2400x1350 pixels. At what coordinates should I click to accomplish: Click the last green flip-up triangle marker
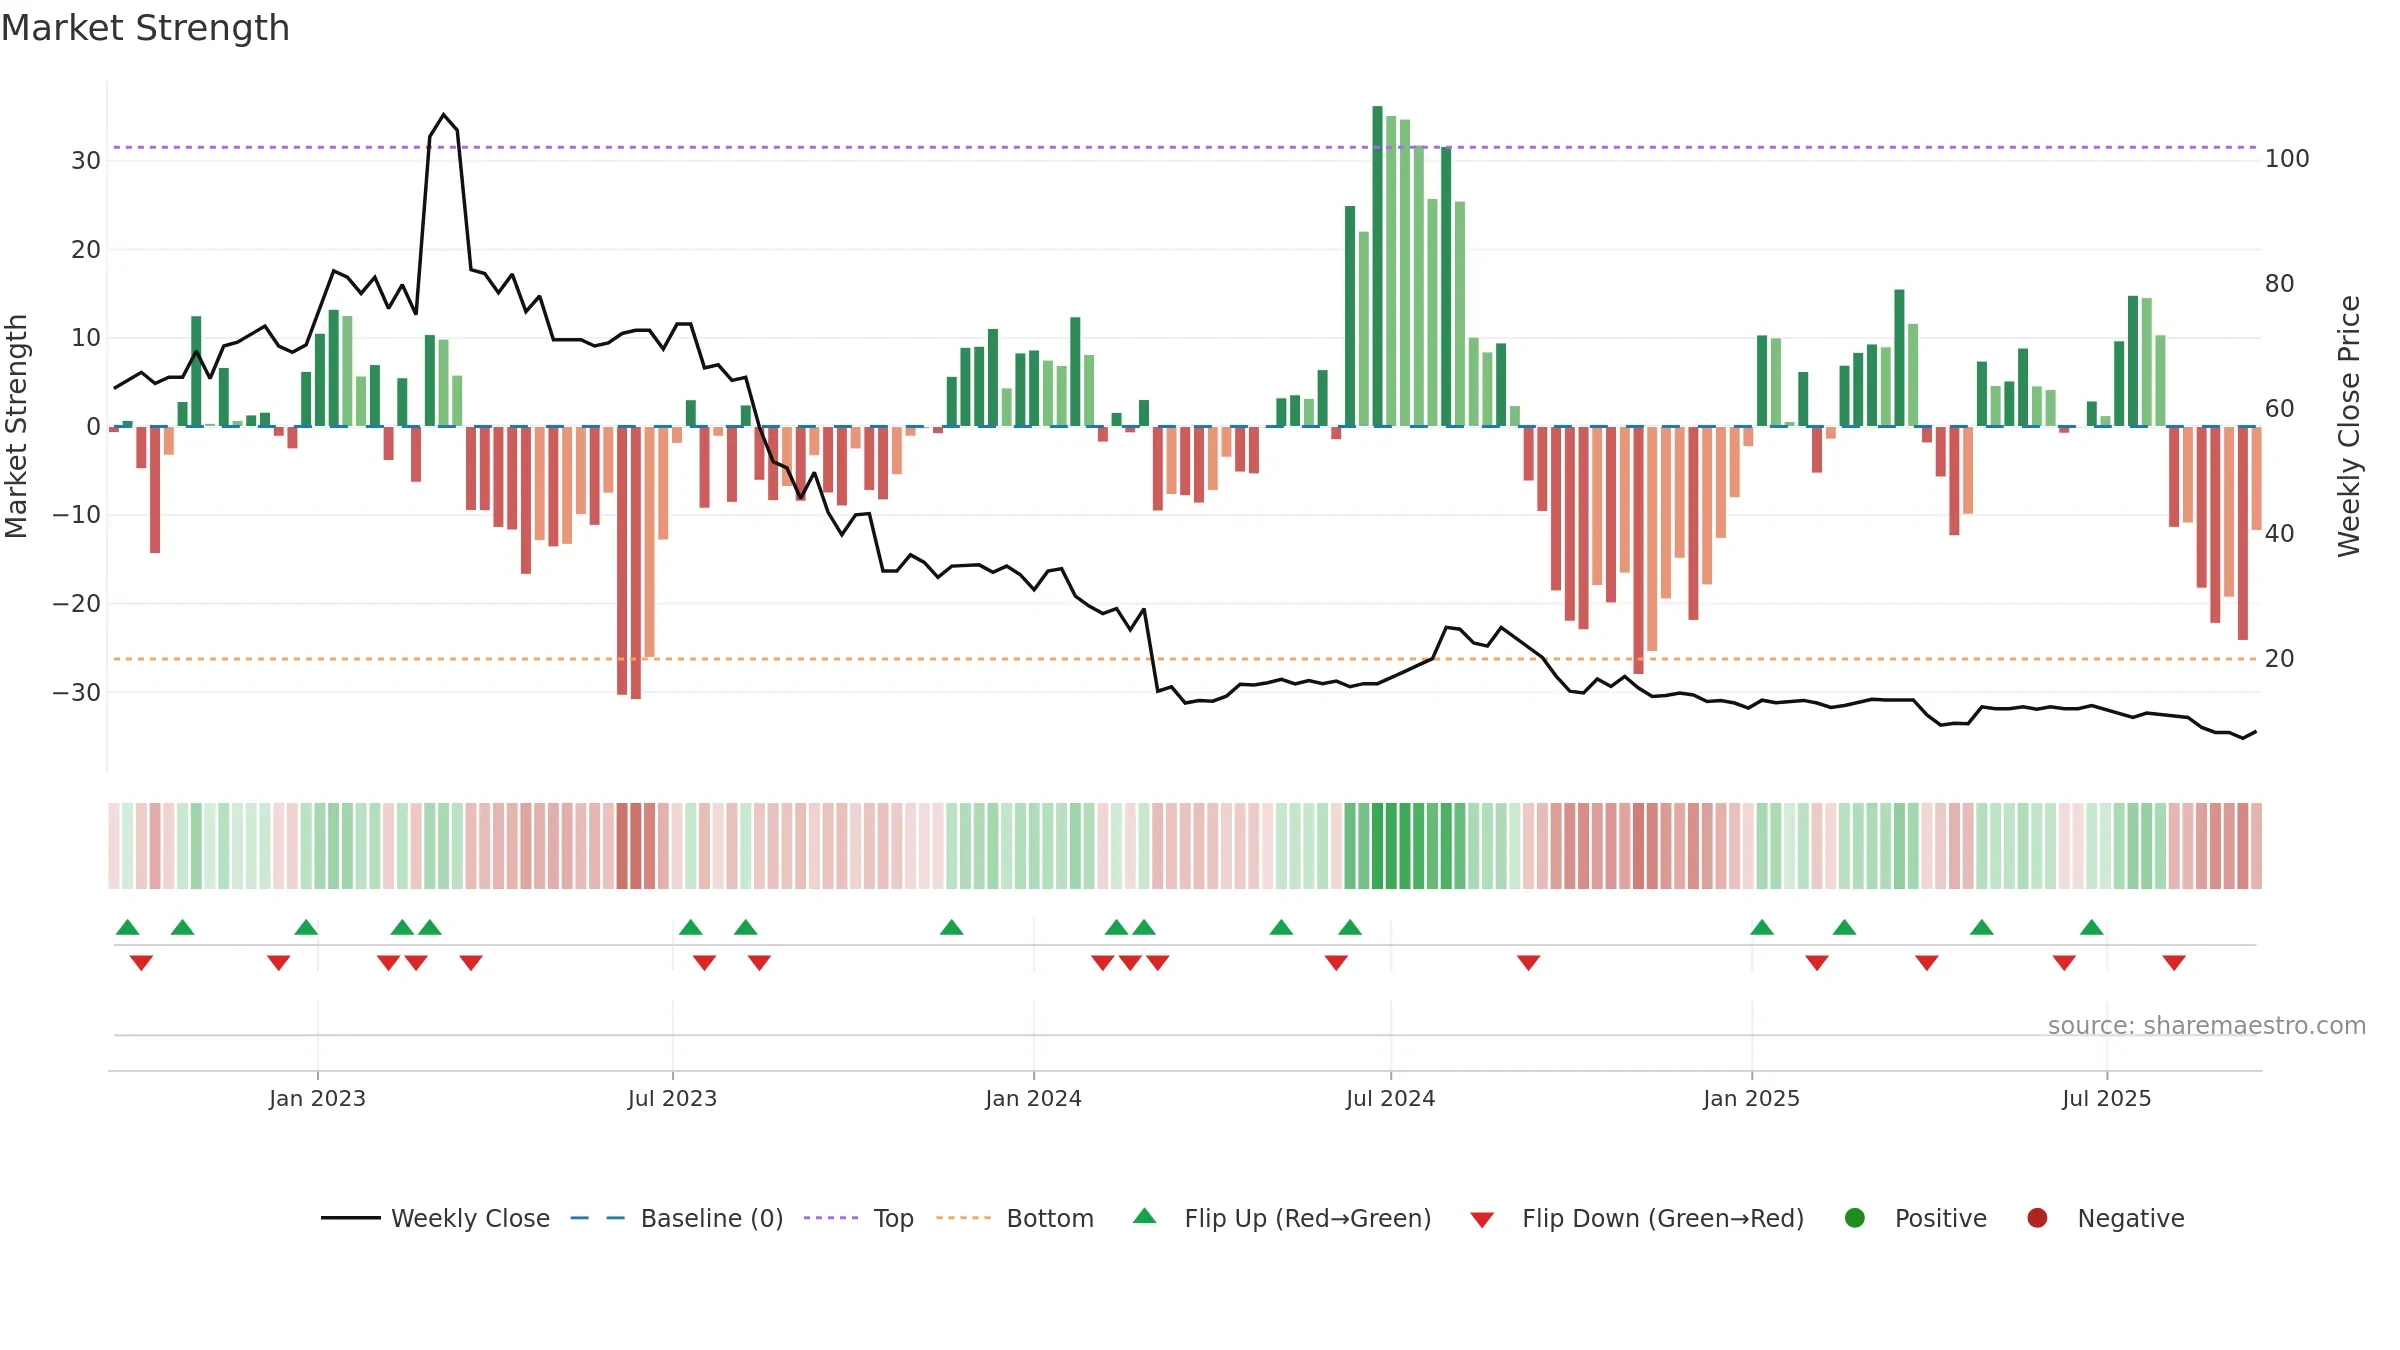coord(2091,927)
